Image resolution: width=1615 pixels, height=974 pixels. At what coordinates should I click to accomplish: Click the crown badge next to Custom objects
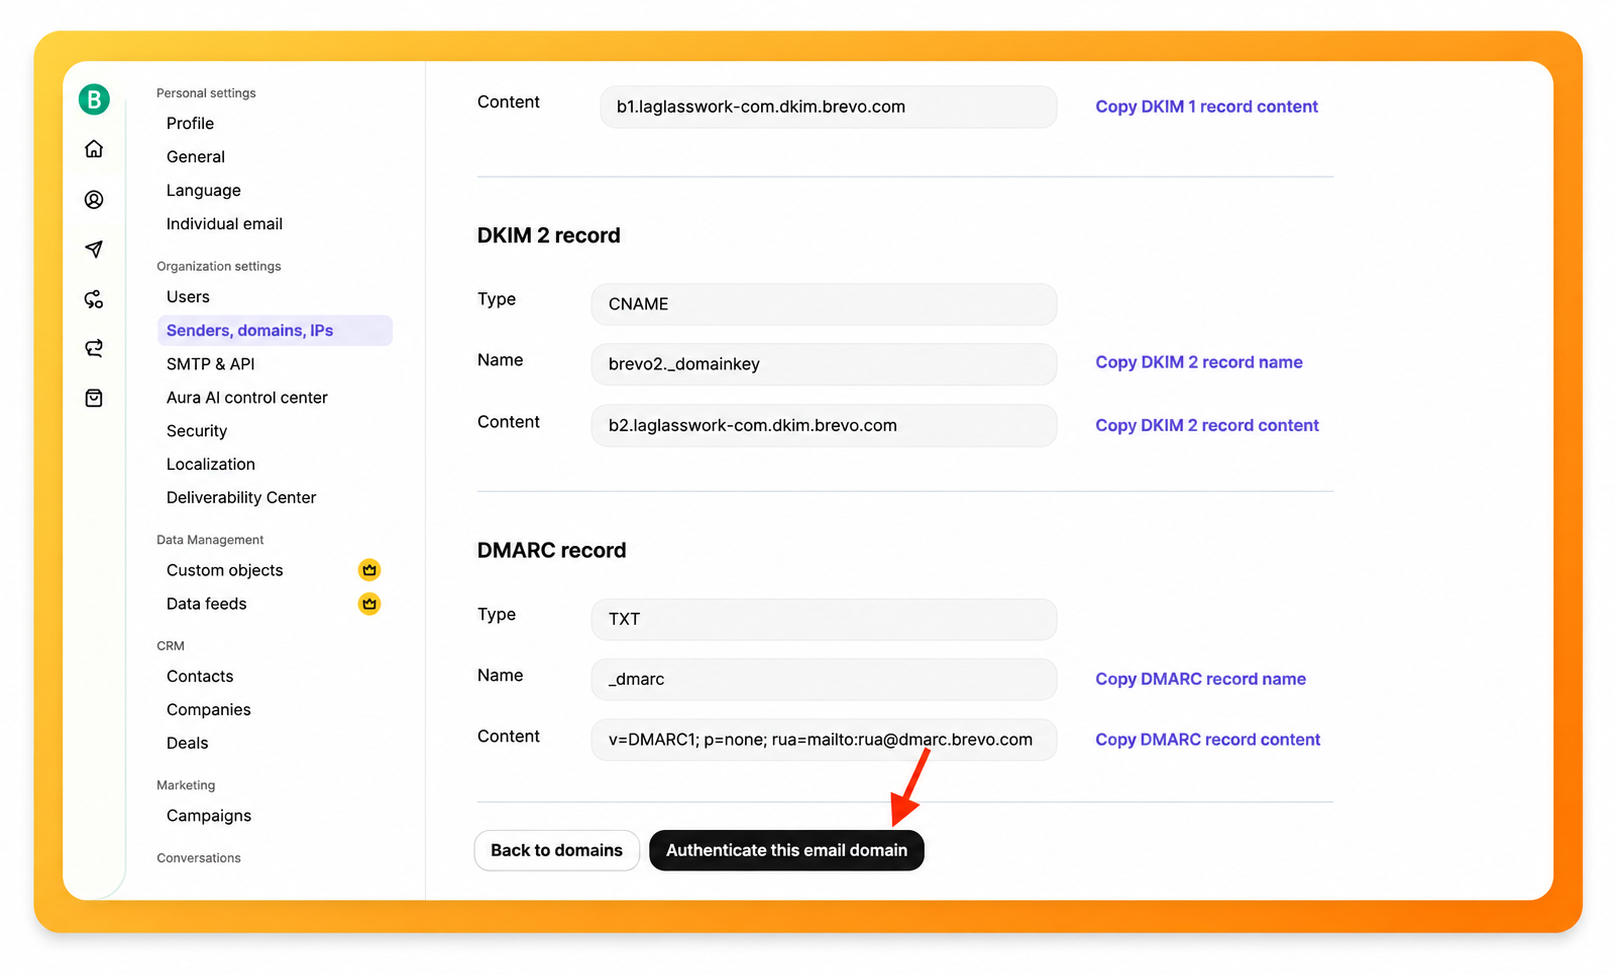pos(369,570)
